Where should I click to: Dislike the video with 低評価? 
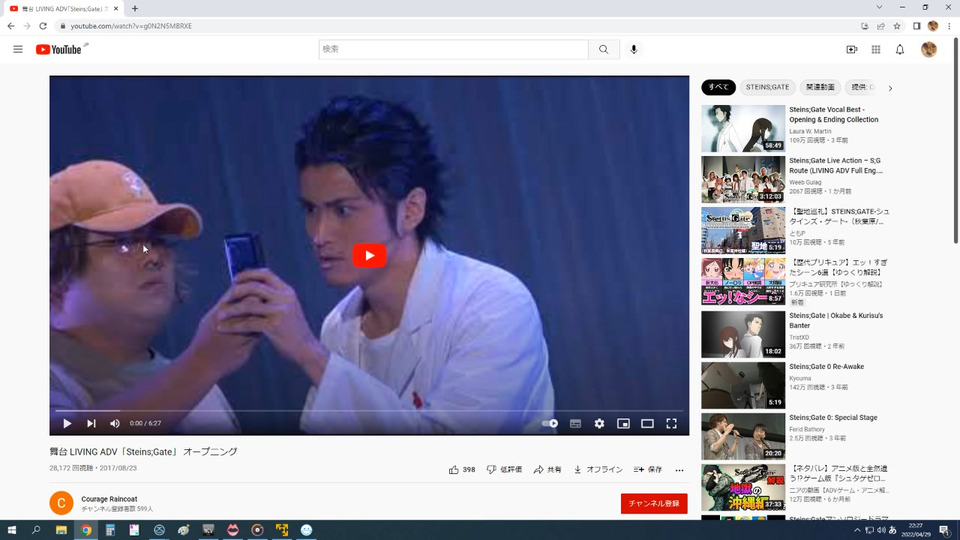click(504, 470)
